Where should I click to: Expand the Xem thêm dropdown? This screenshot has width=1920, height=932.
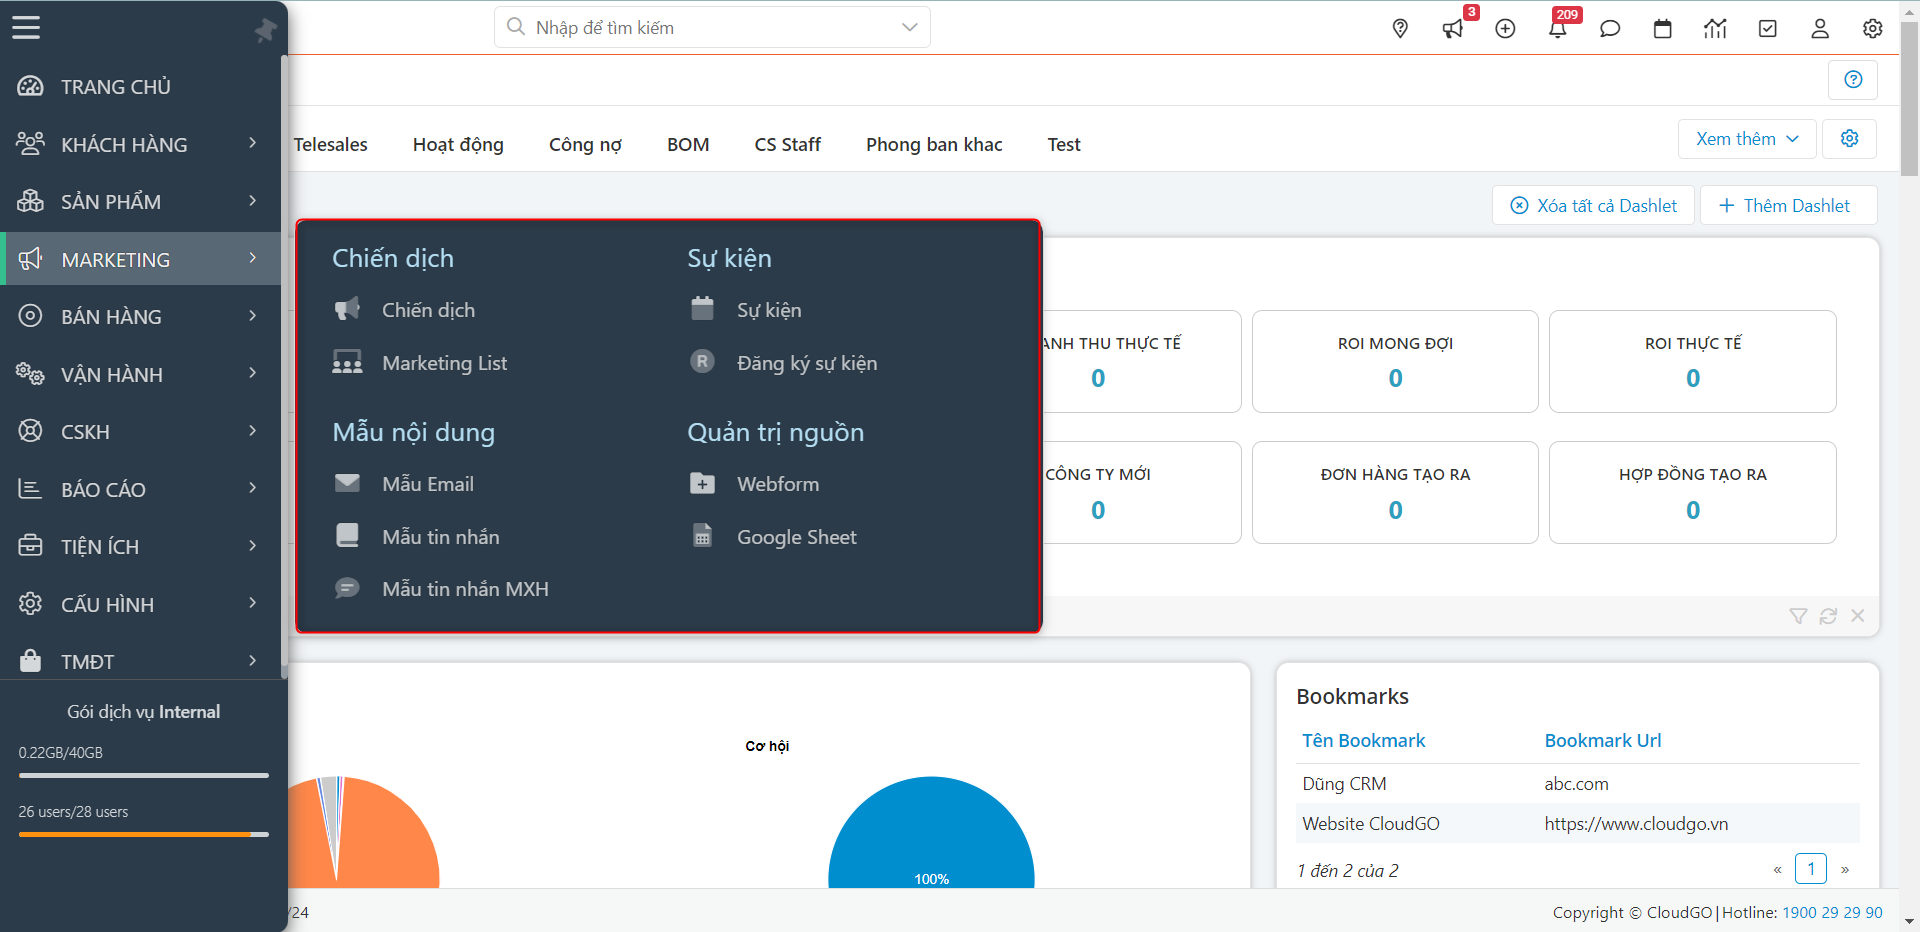tap(1746, 139)
